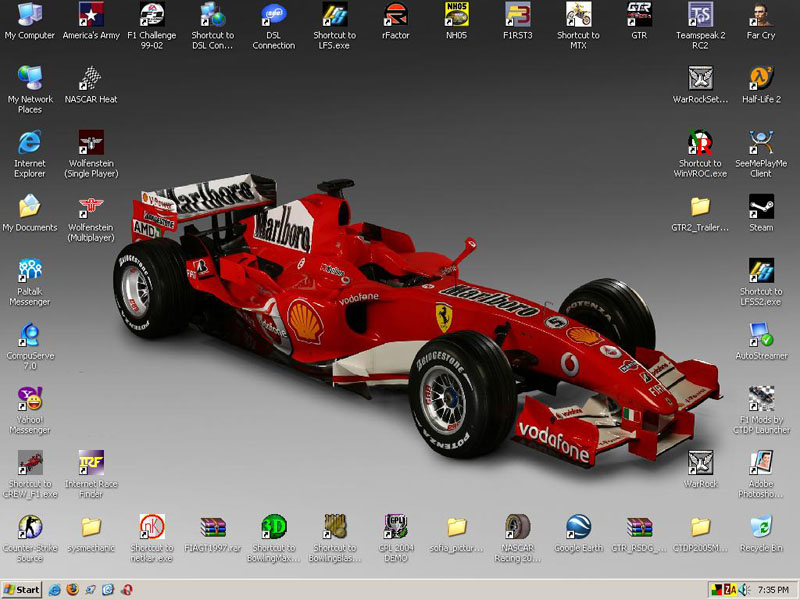
Task: Select Wolfenstein (Single Player) icon
Action: pyautogui.click(x=91, y=154)
